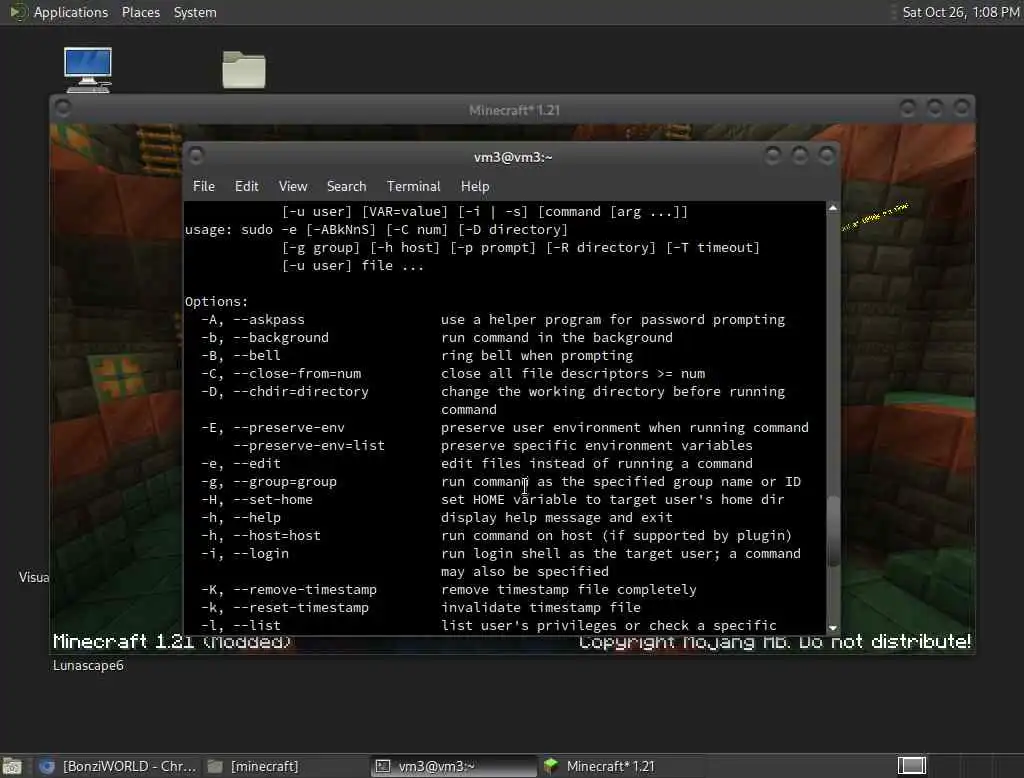Click terminal scrollbar up arrow
Image resolution: width=1024 pixels, height=778 pixels.
click(x=833, y=208)
